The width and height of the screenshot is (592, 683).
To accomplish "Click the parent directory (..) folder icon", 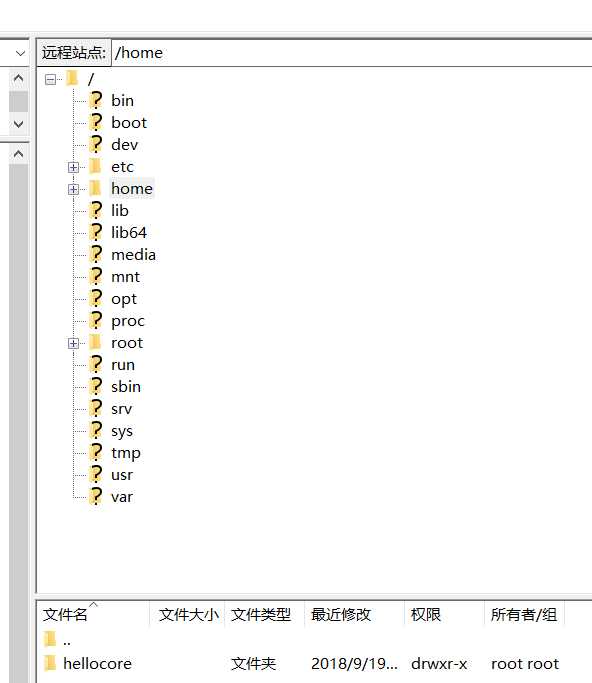I will (50, 639).
